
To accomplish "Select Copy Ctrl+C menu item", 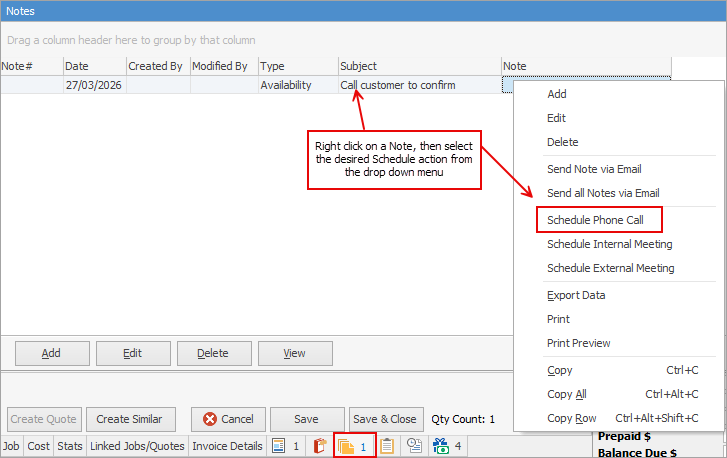I will 619,370.
